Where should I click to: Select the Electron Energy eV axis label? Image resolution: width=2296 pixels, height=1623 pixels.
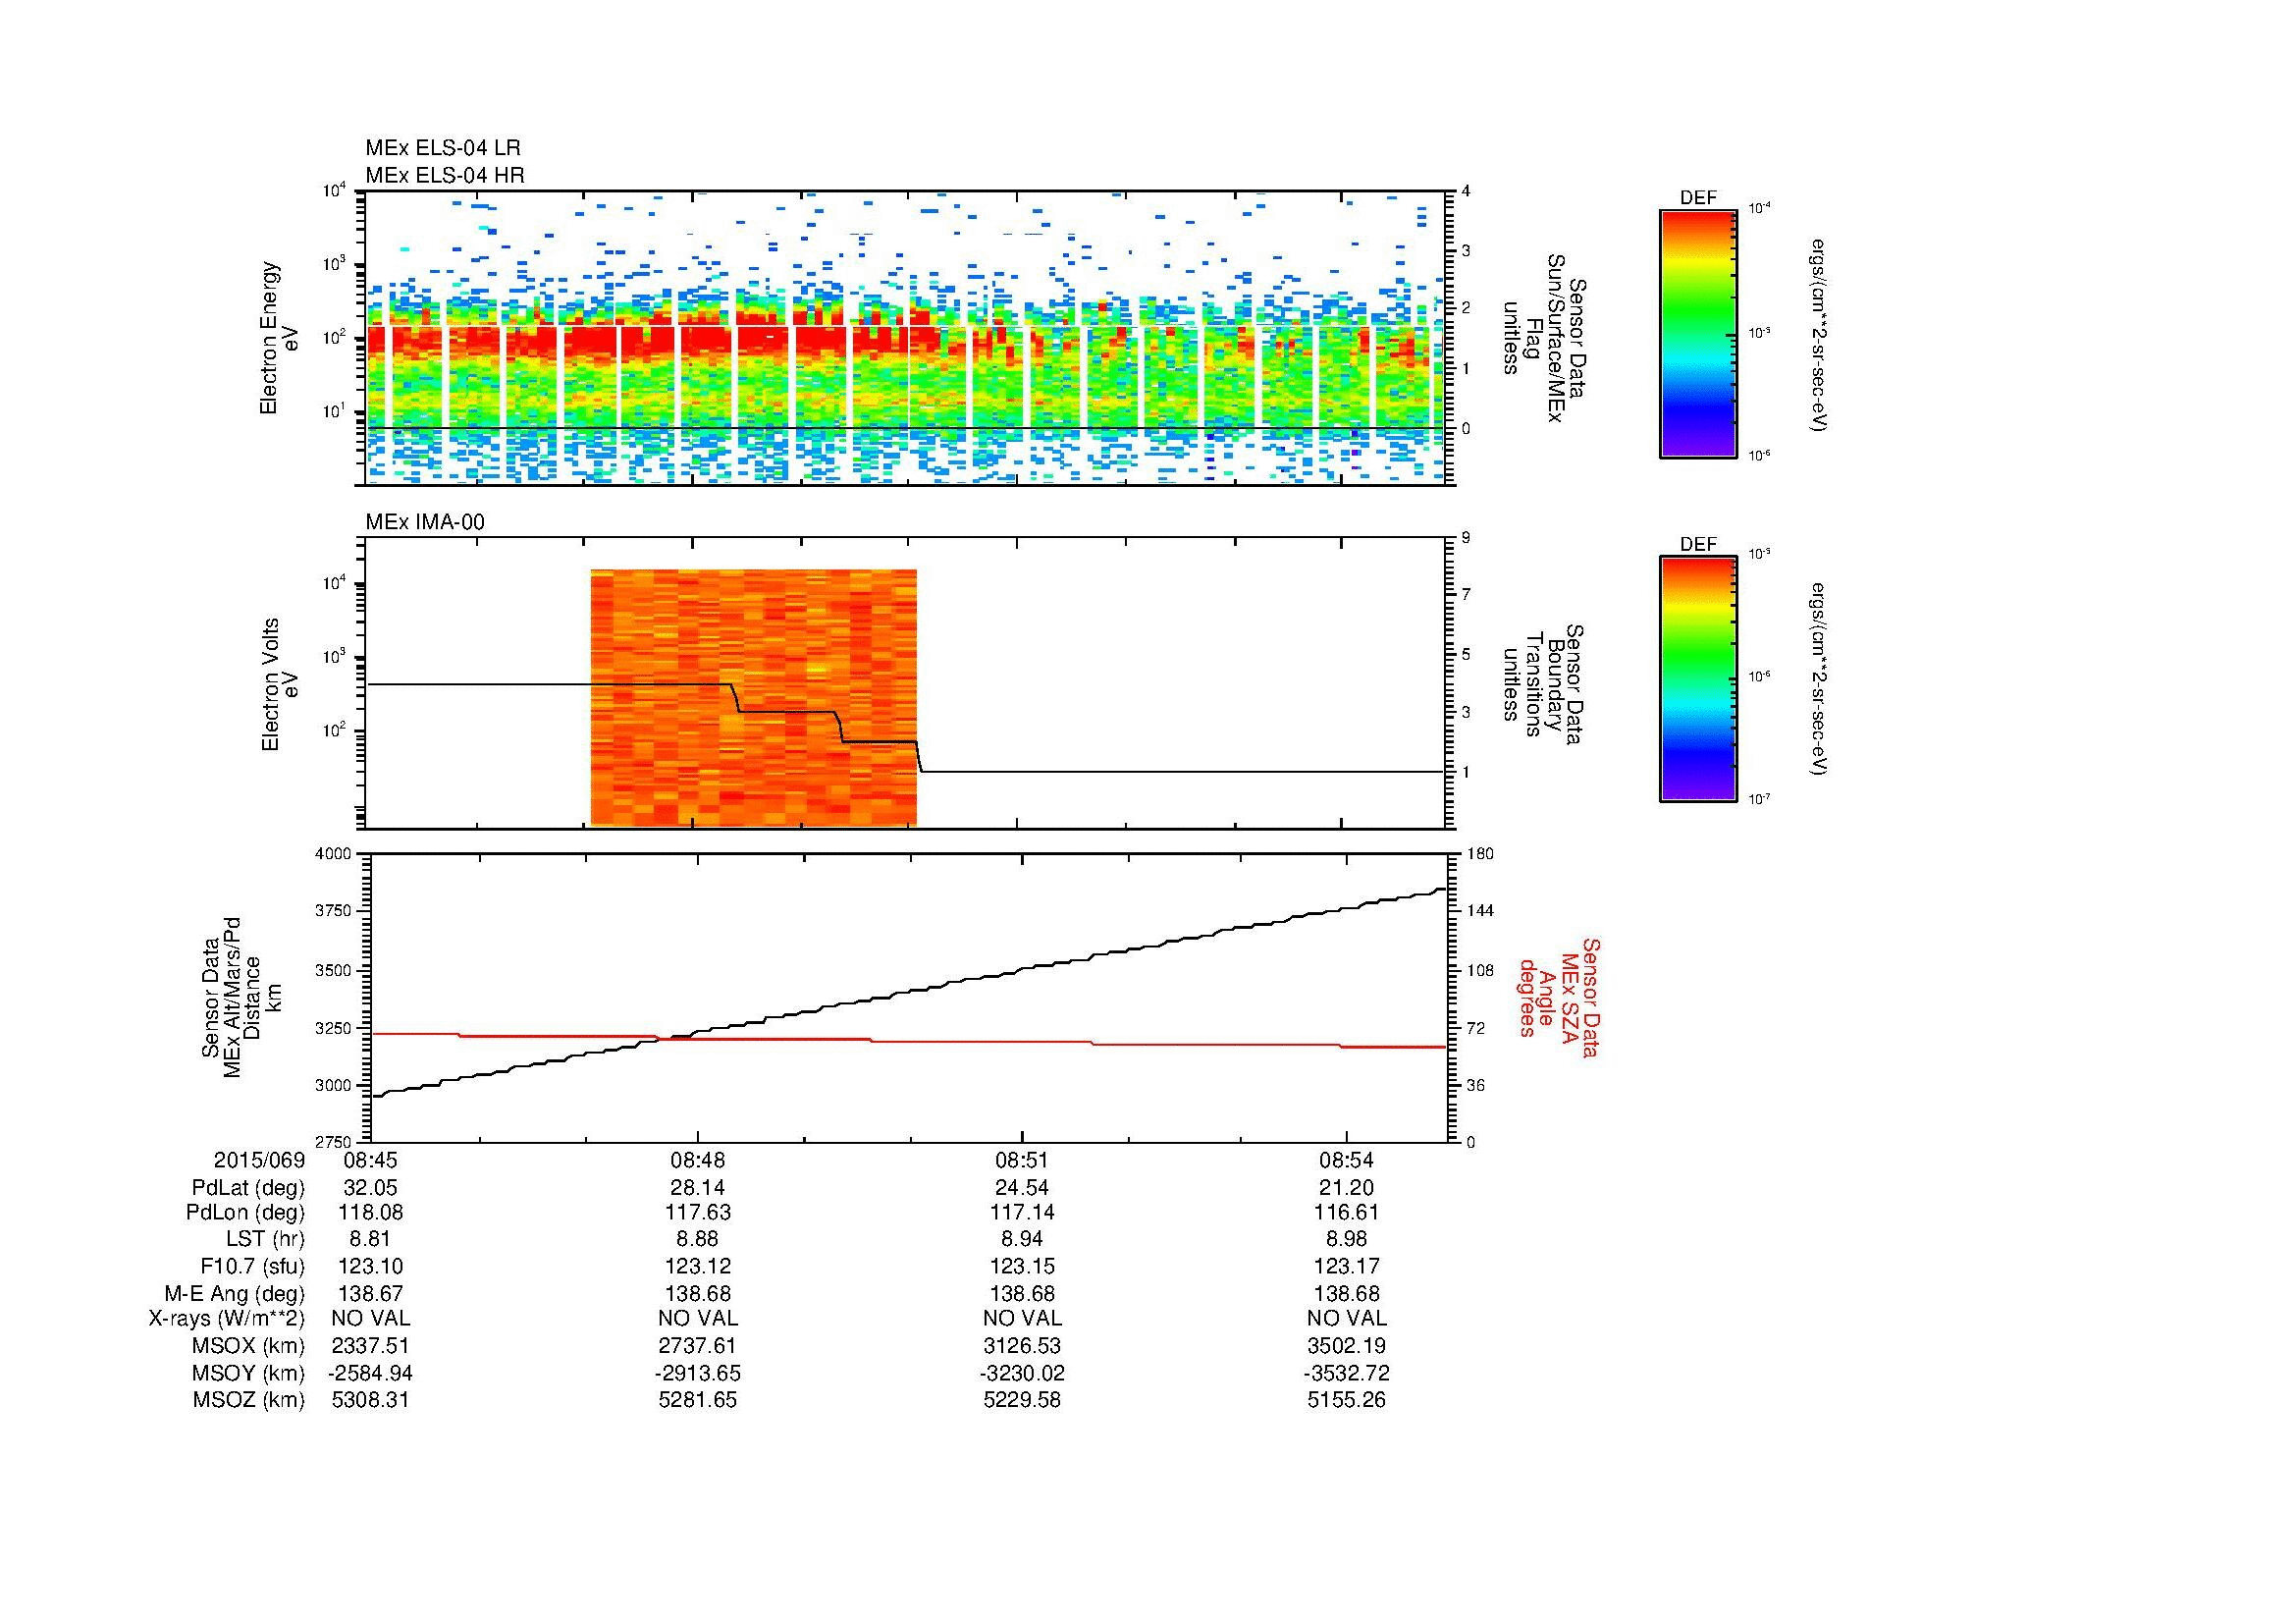[280, 338]
